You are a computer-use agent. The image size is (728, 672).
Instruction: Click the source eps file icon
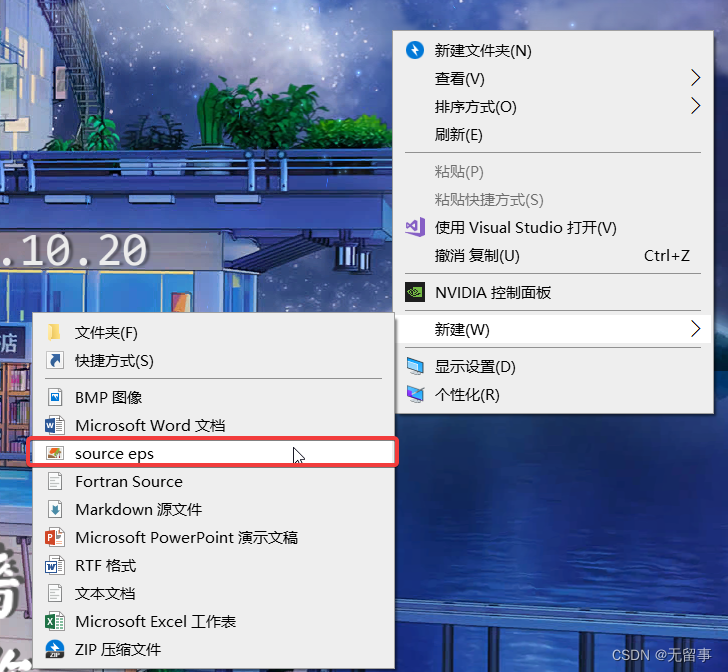point(55,453)
